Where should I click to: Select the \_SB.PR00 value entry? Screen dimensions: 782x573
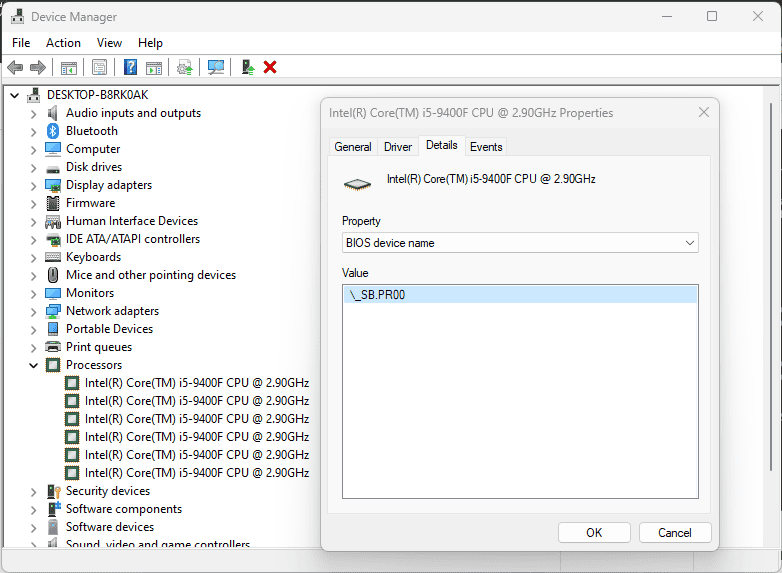coord(377,295)
